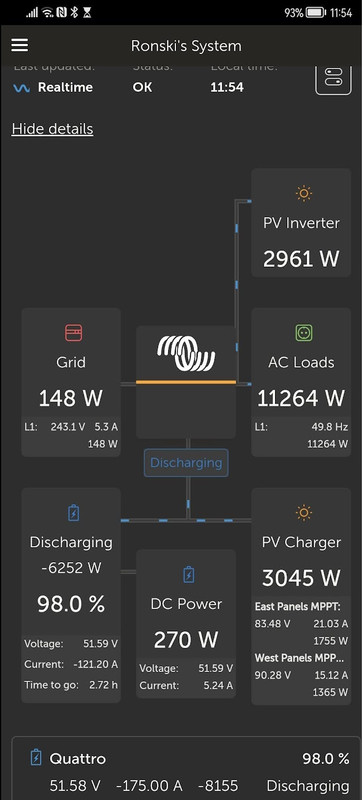
Task: Click the Realtime wave icon
Action: 21,88
